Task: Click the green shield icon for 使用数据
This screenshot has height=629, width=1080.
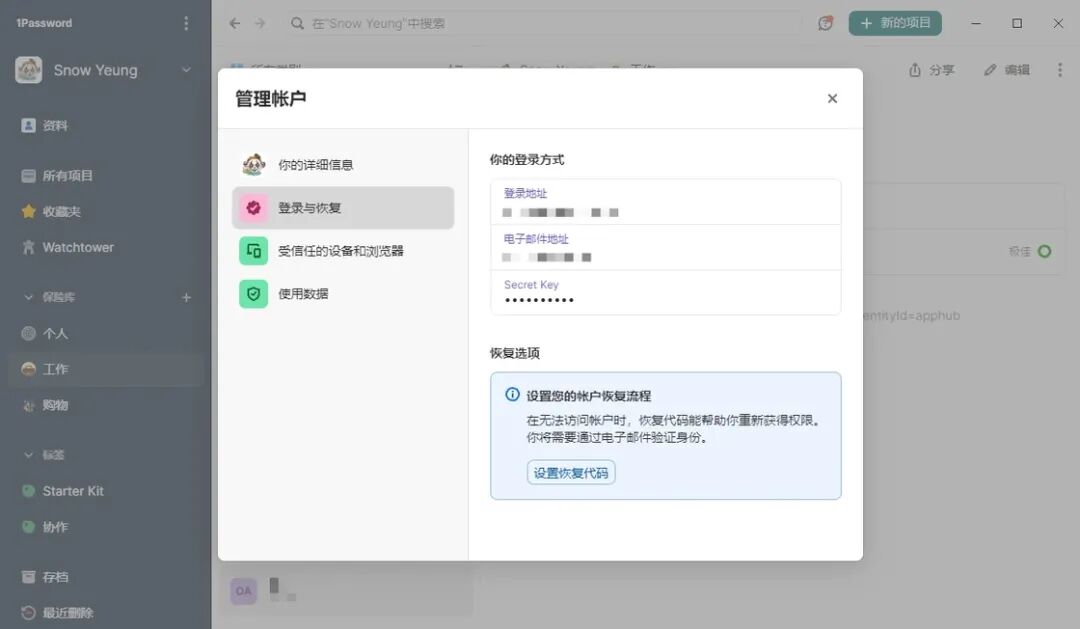Action: pos(253,293)
